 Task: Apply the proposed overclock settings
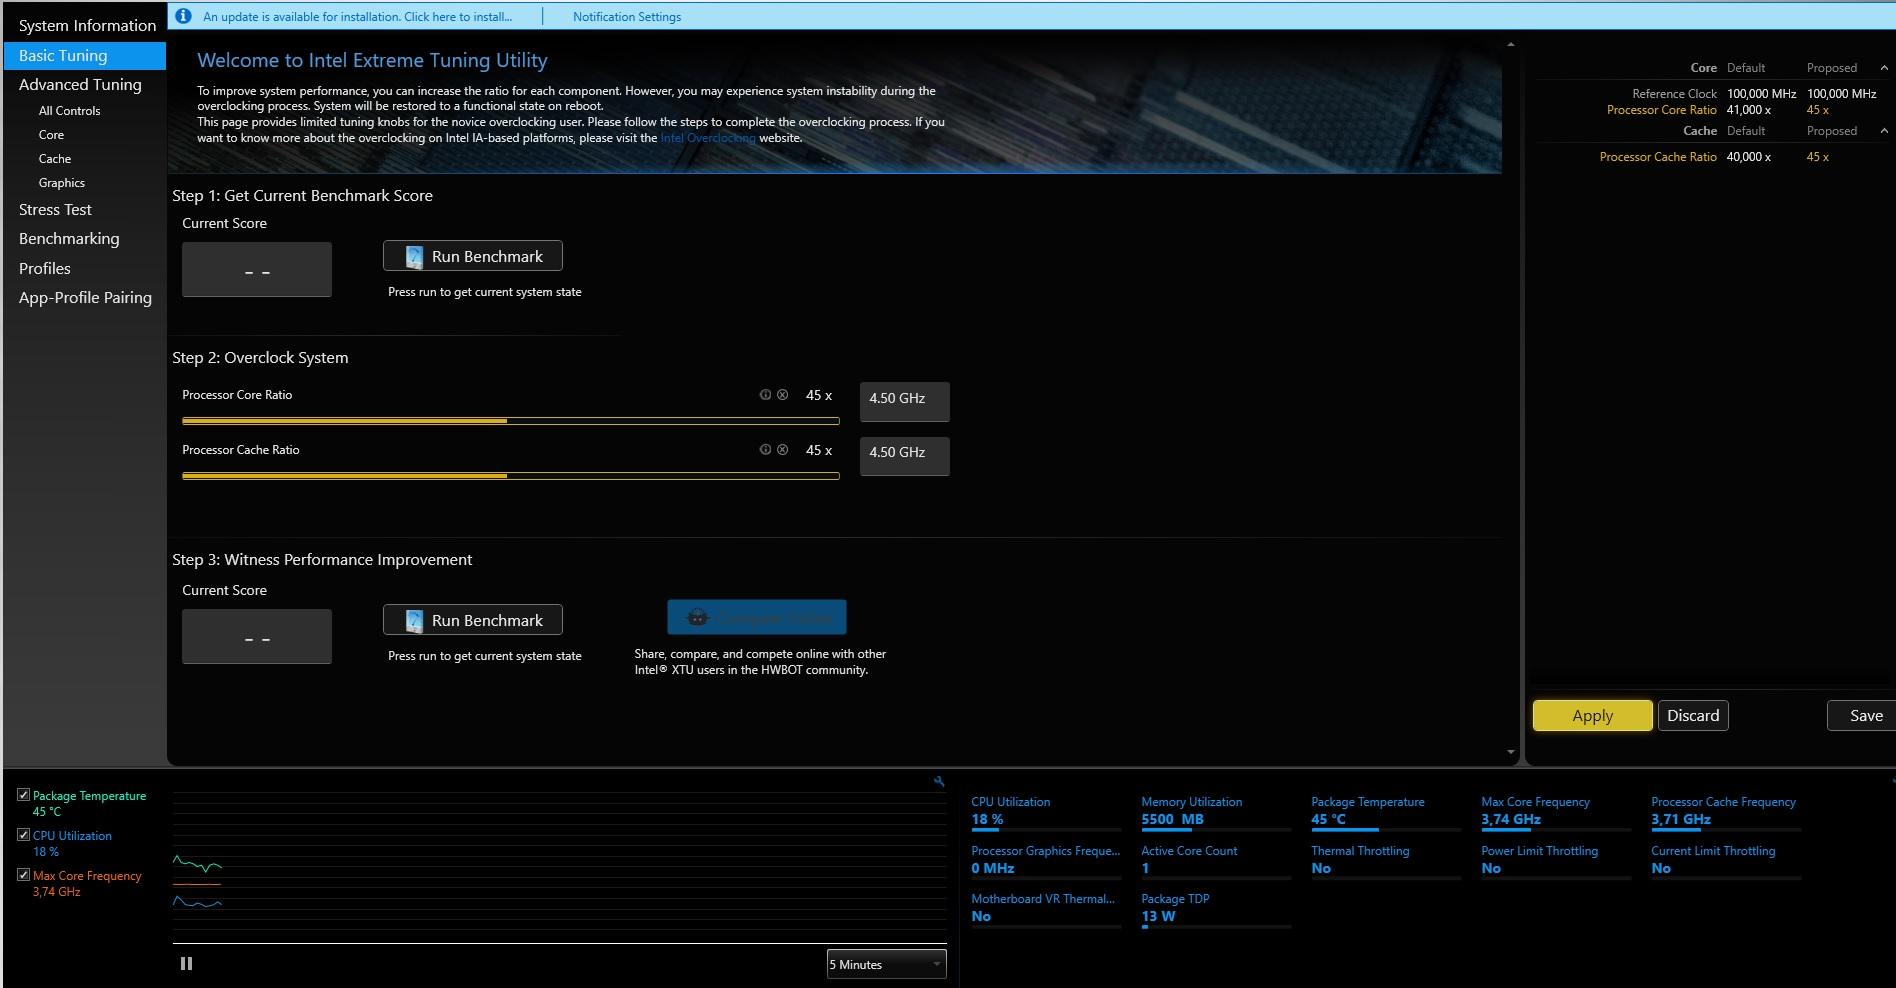pyautogui.click(x=1592, y=716)
